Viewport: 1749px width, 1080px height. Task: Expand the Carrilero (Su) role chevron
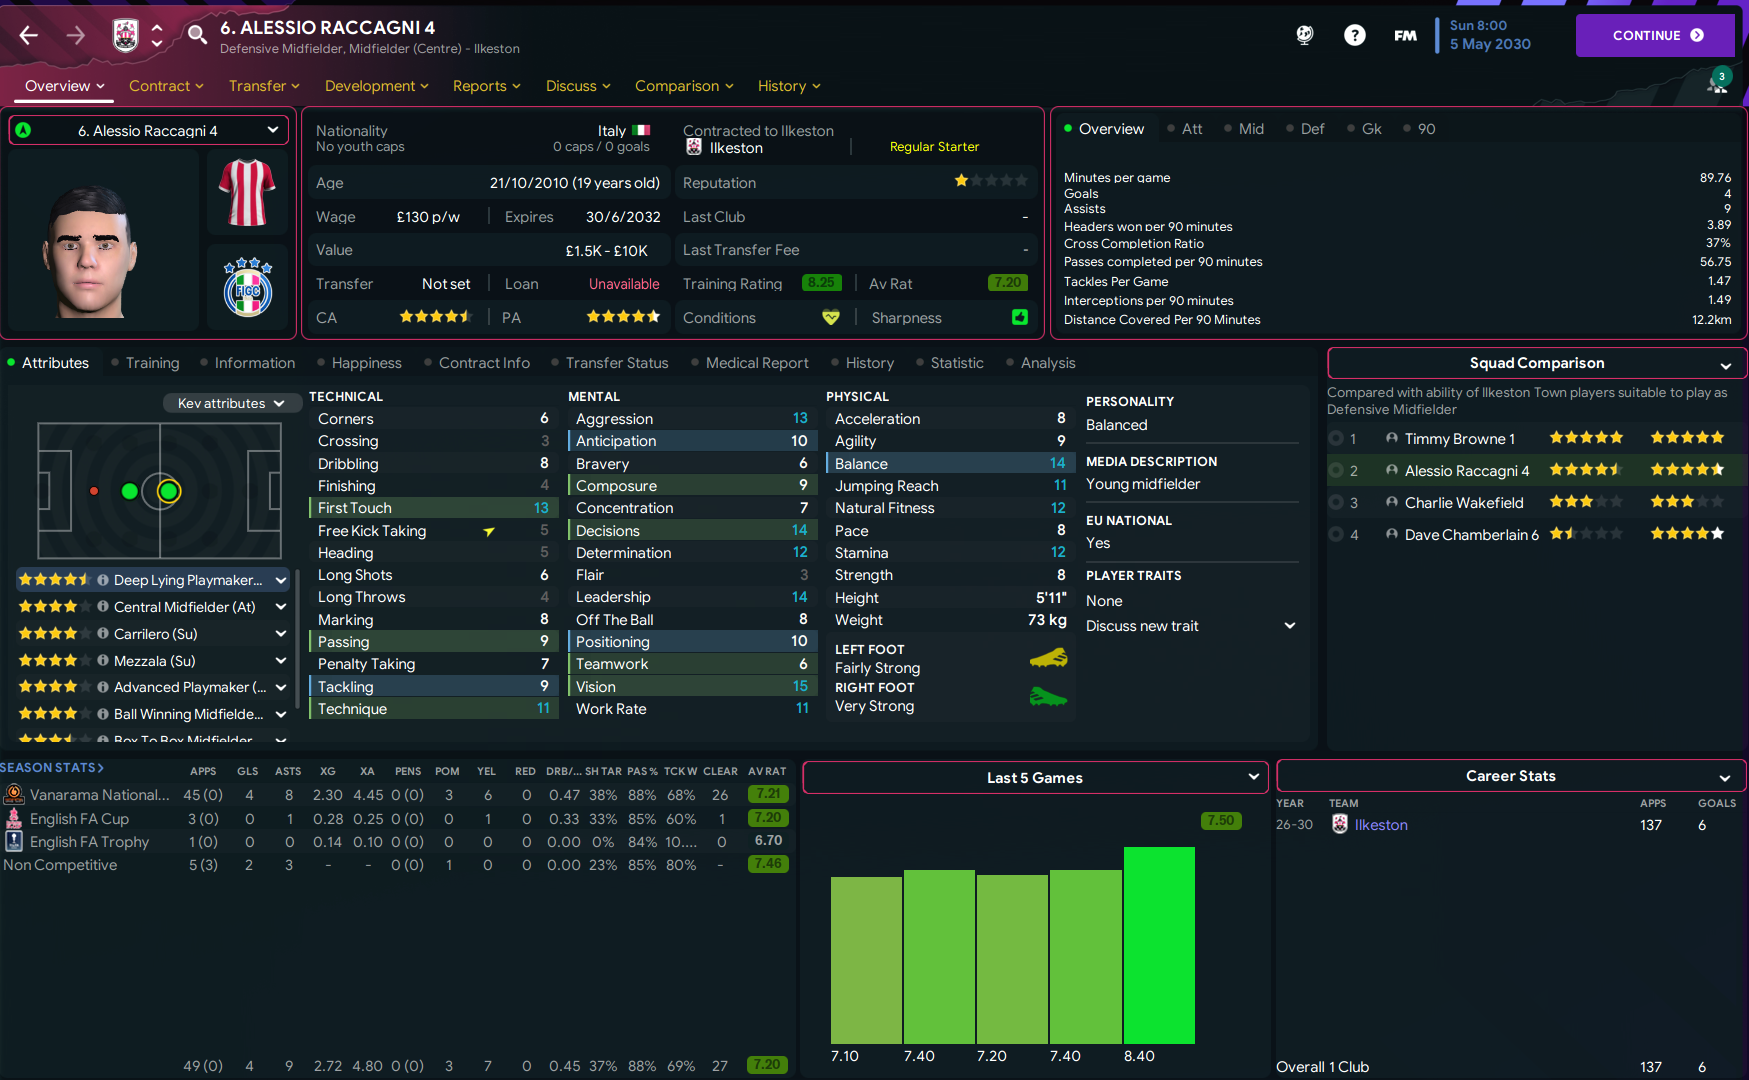tap(281, 634)
